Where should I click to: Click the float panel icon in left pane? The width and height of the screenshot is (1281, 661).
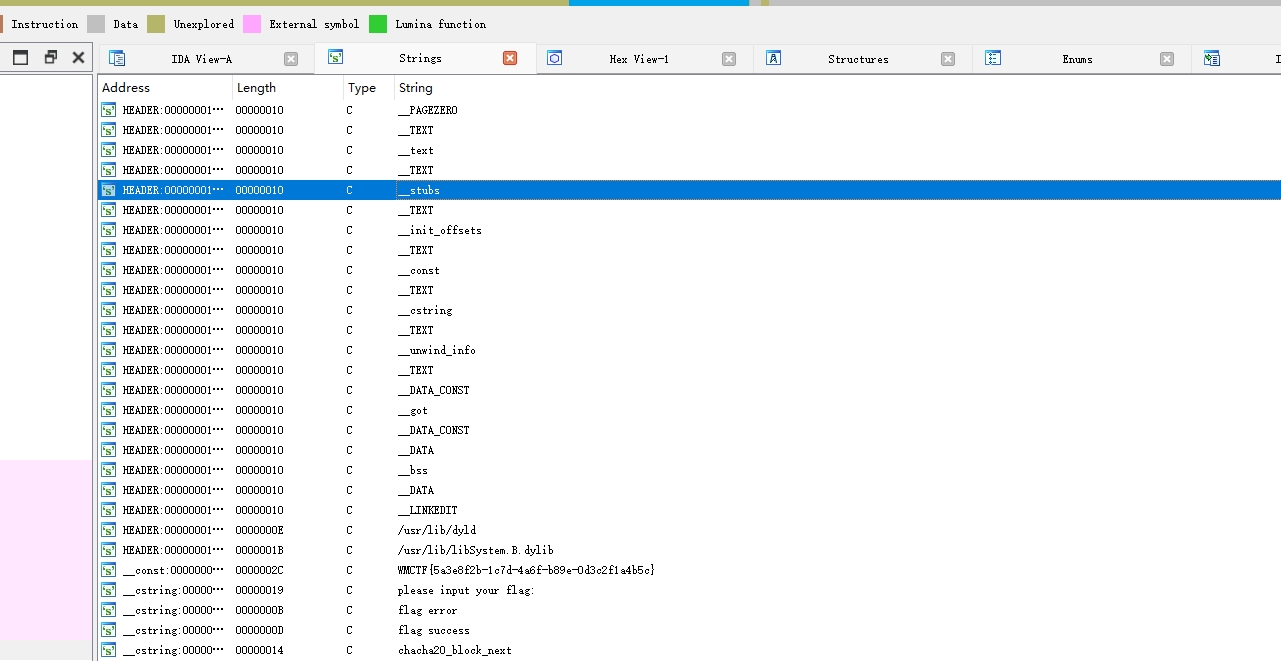coord(50,58)
